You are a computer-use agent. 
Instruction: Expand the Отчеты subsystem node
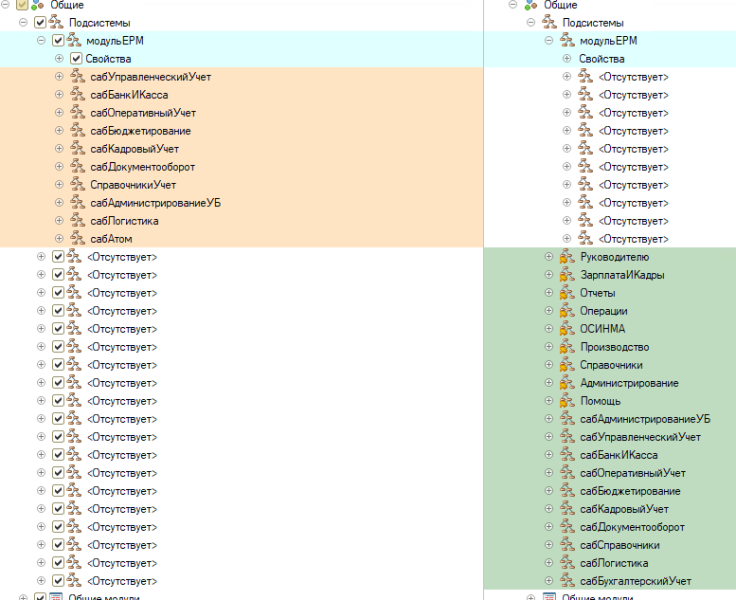click(x=549, y=293)
